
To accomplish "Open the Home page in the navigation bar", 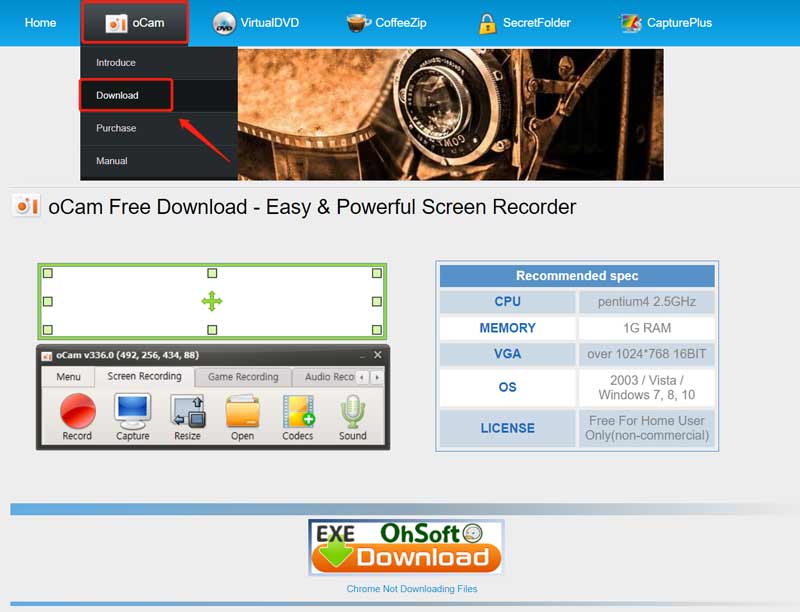I will (40, 23).
